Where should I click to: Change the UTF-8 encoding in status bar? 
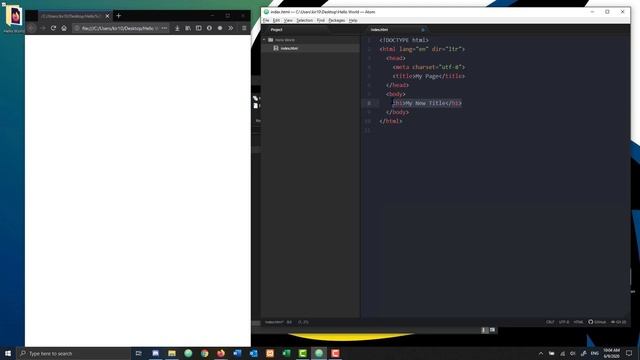(x=564, y=322)
